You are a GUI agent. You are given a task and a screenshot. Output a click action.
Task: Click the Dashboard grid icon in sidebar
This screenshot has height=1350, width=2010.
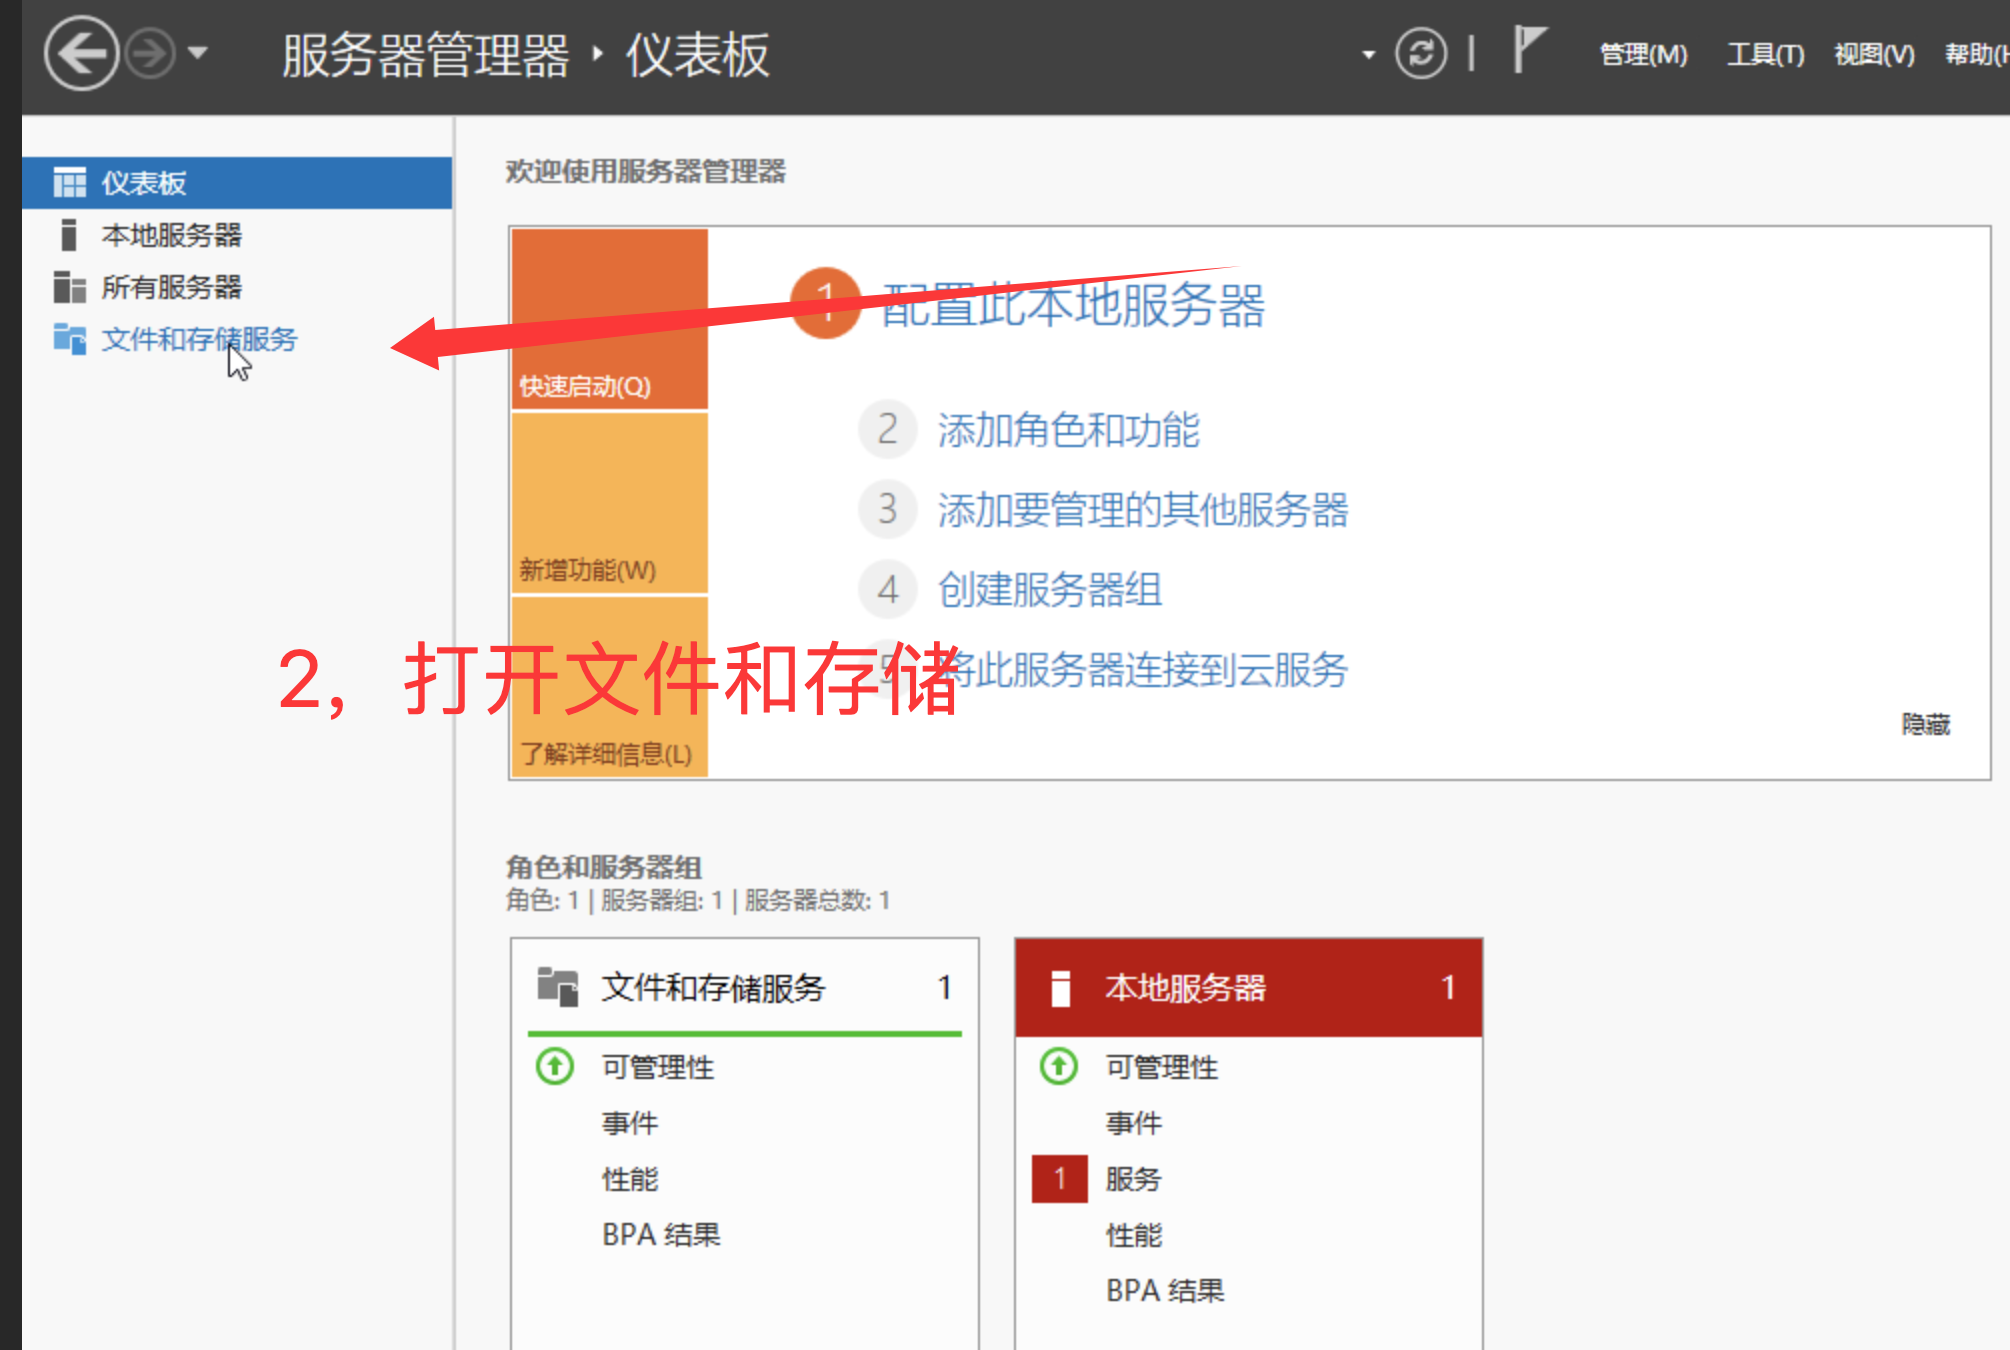click(69, 183)
